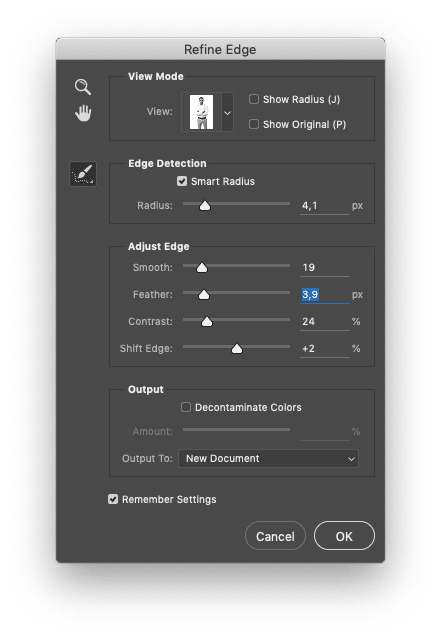Viewport: 441px width, 637px height.
Task: Enable the Show Radius (J) checkbox
Action: (254, 99)
